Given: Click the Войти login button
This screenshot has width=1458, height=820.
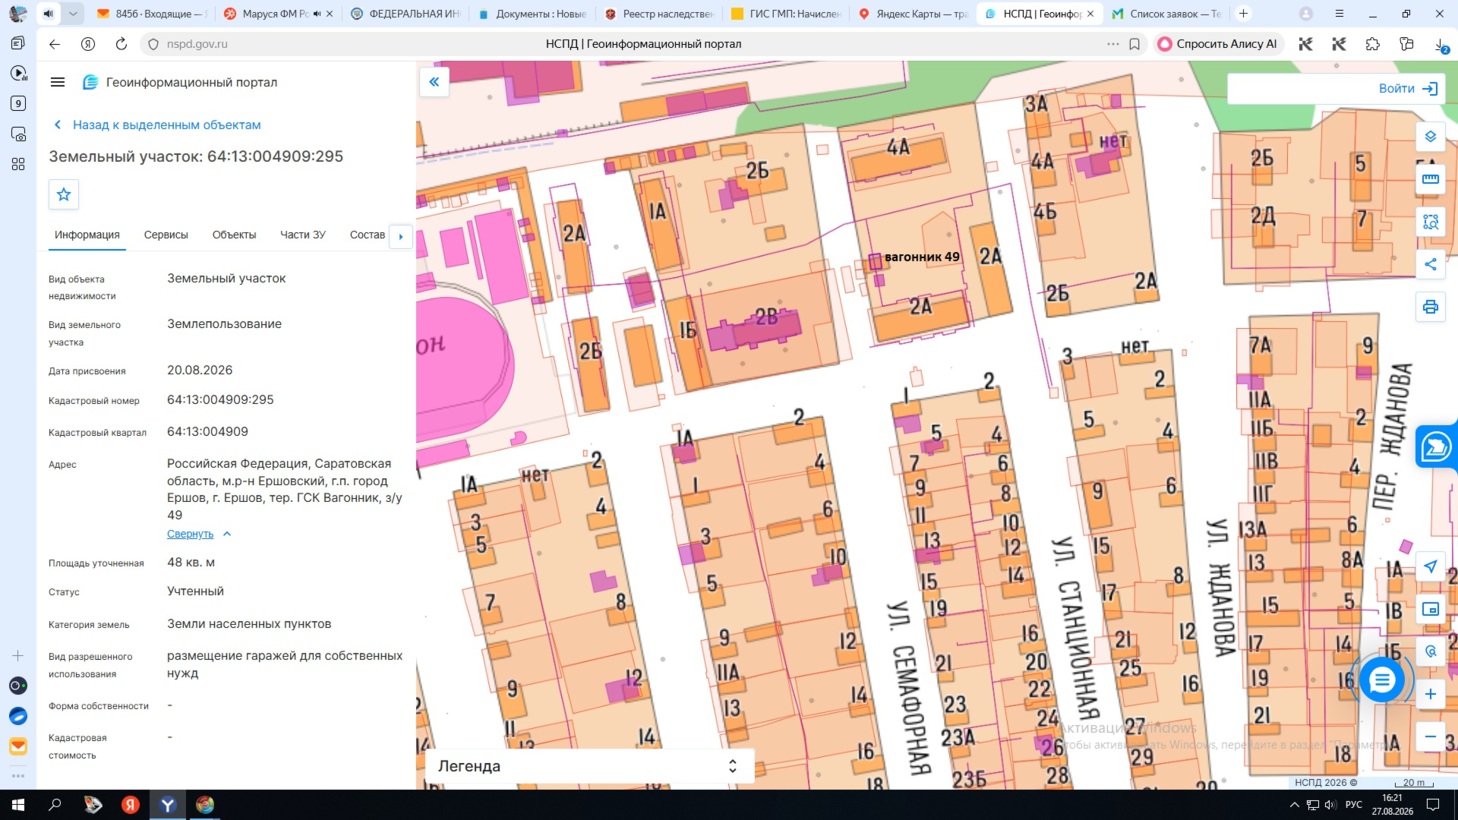Looking at the screenshot, I should coord(1408,88).
